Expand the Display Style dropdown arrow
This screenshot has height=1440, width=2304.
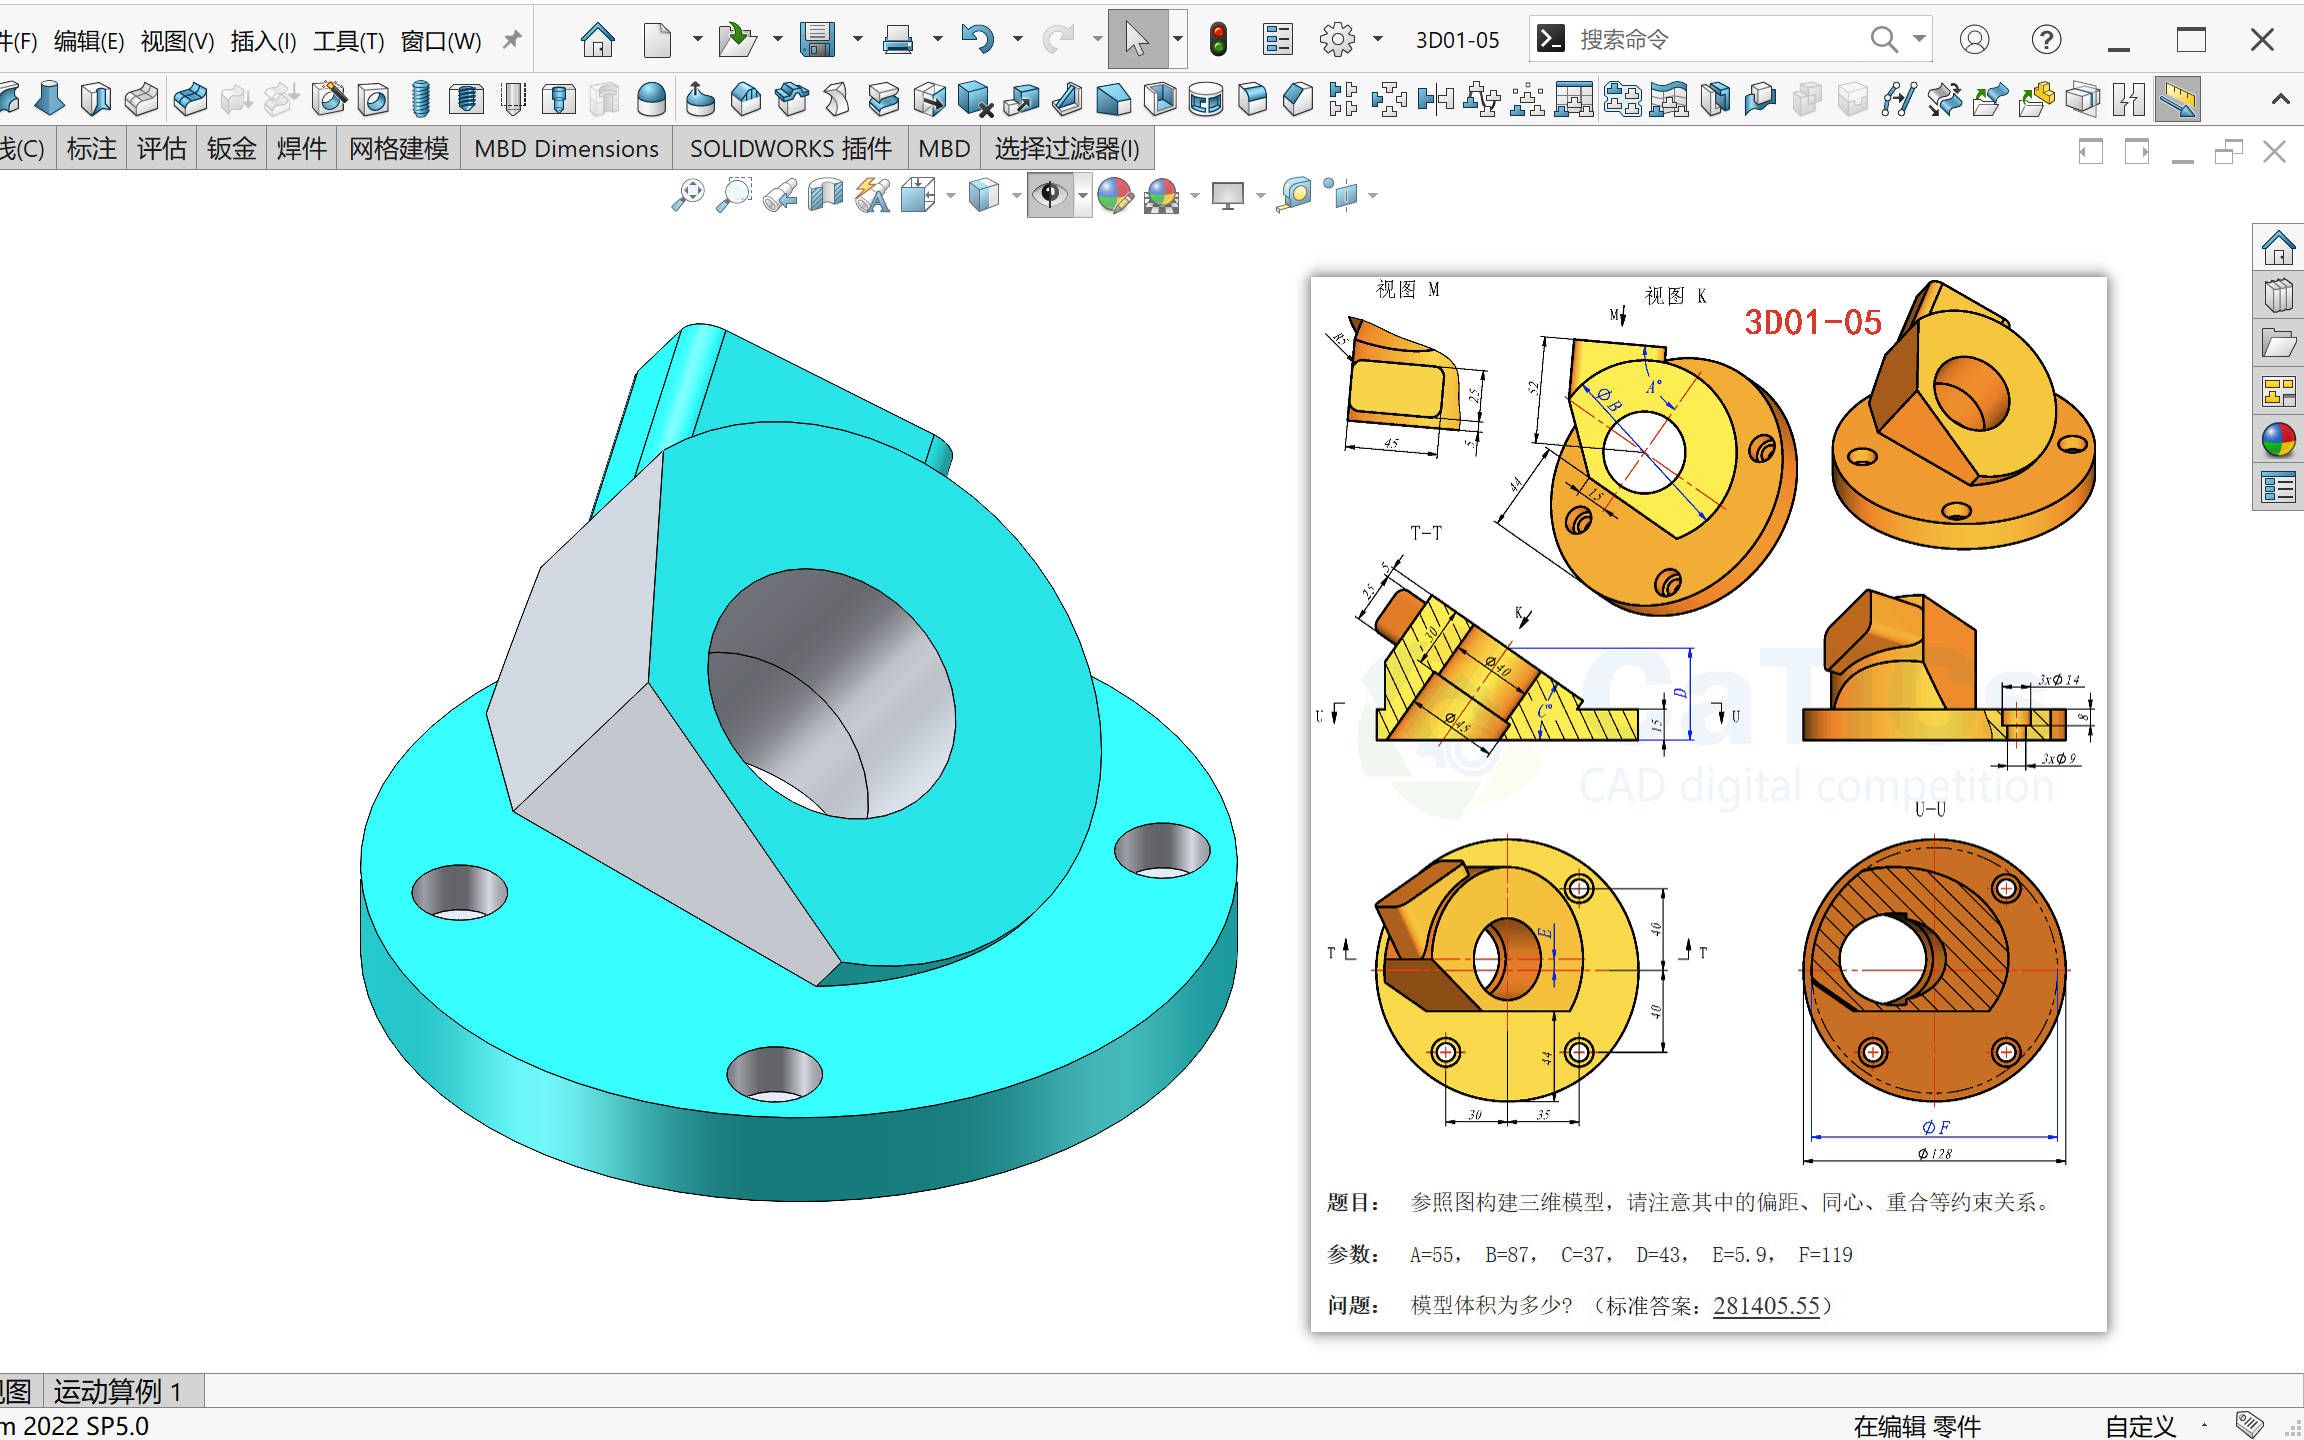pyautogui.click(x=1016, y=196)
